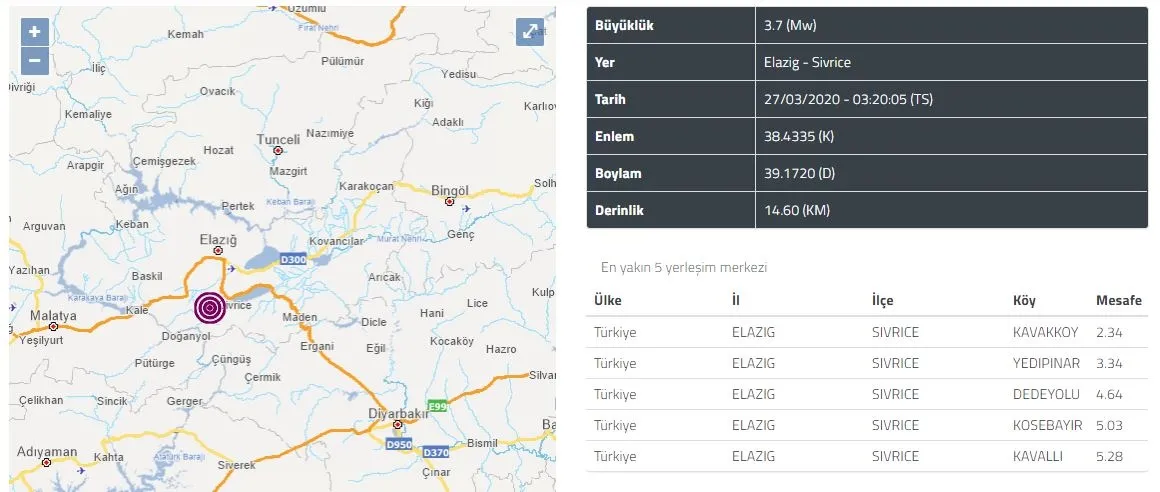Click the Elazığ city marker dot
1160x492 pixels.
218,251
